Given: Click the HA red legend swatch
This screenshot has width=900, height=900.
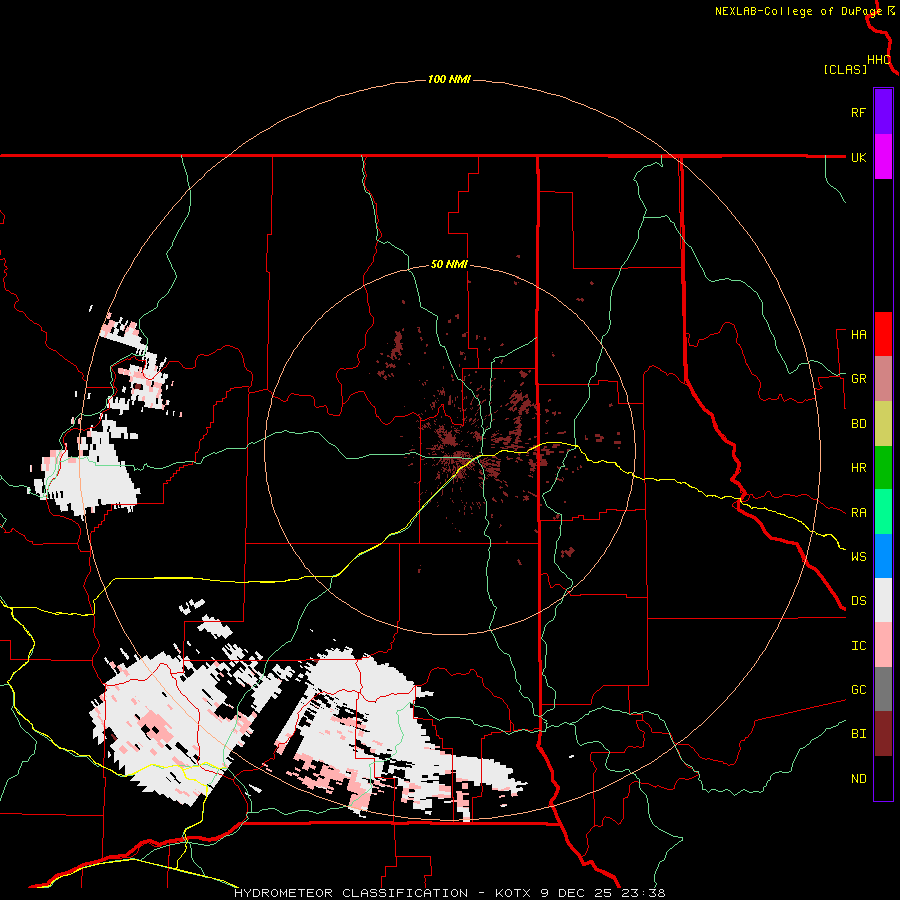Looking at the screenshot, I should pyautogui.click(x=883, y=334).
